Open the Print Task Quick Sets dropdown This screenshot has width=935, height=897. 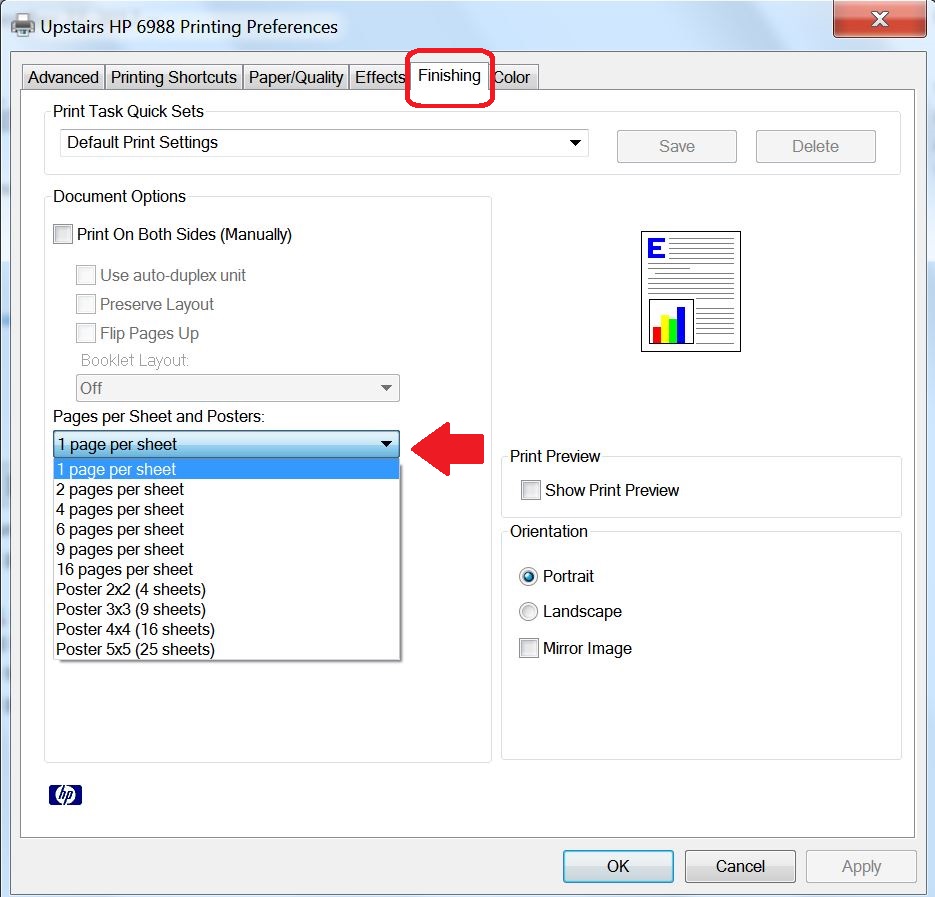324,143
